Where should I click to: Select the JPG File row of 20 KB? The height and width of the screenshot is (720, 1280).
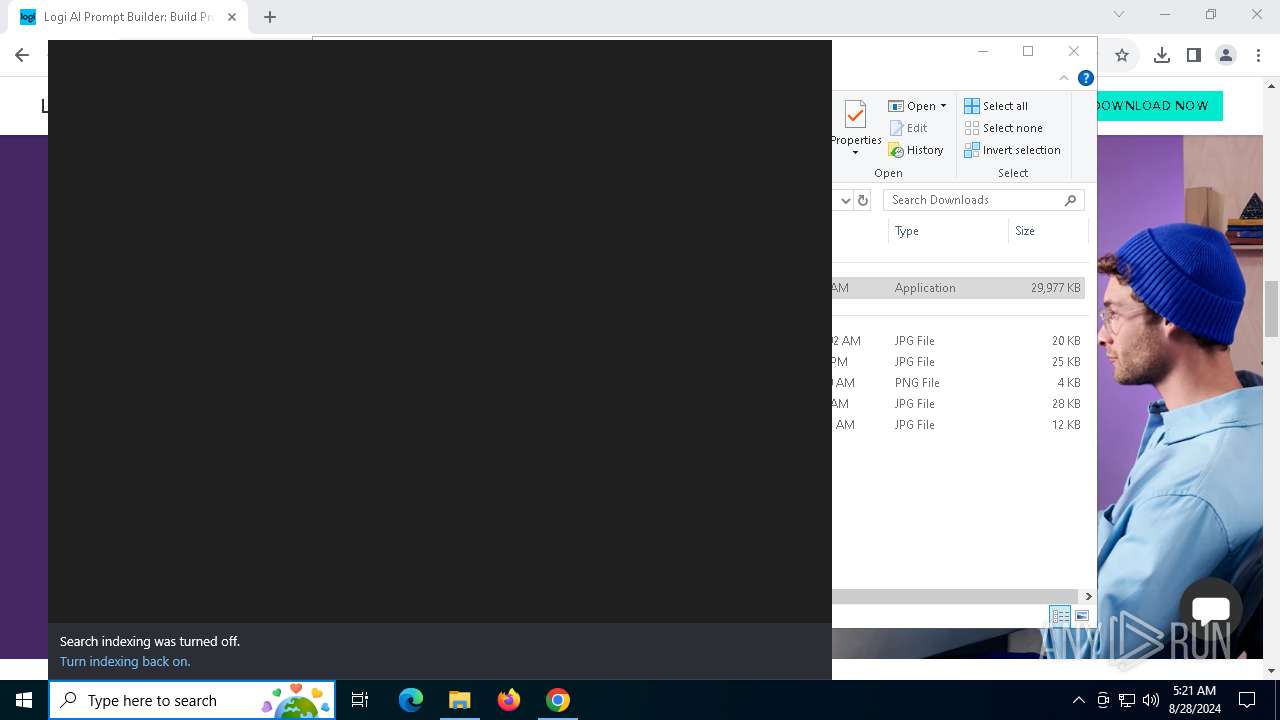click(959, 341)
